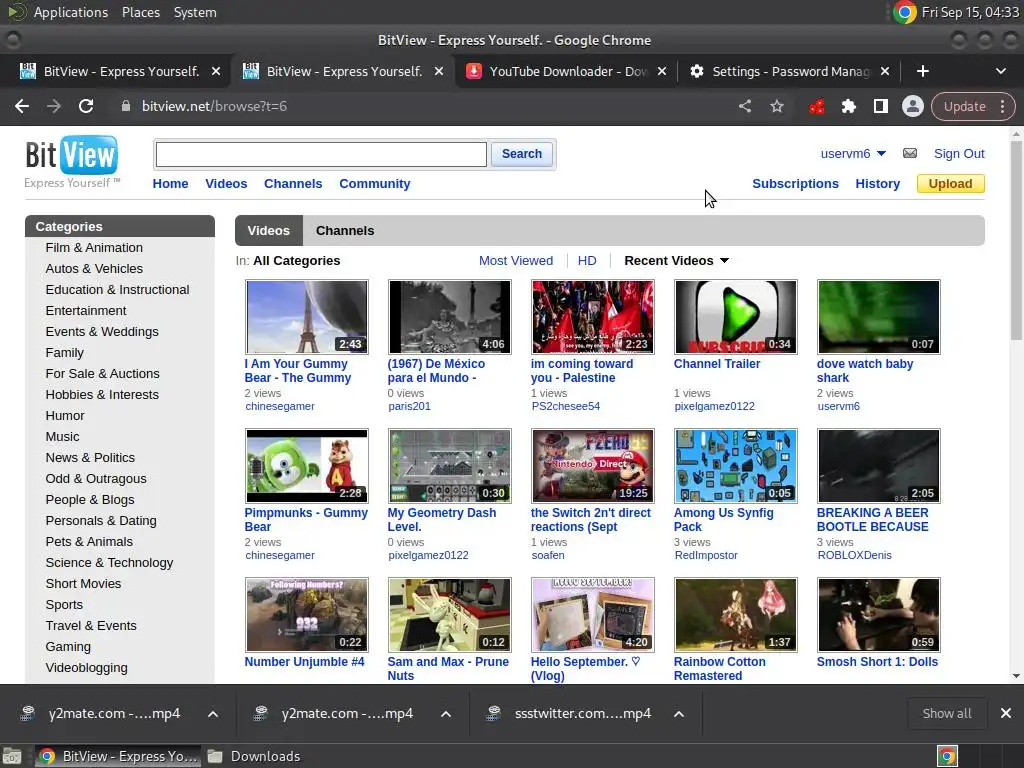Open the Number Unjumble #4 title link
Screen dimensions: 1024x768
304,662
